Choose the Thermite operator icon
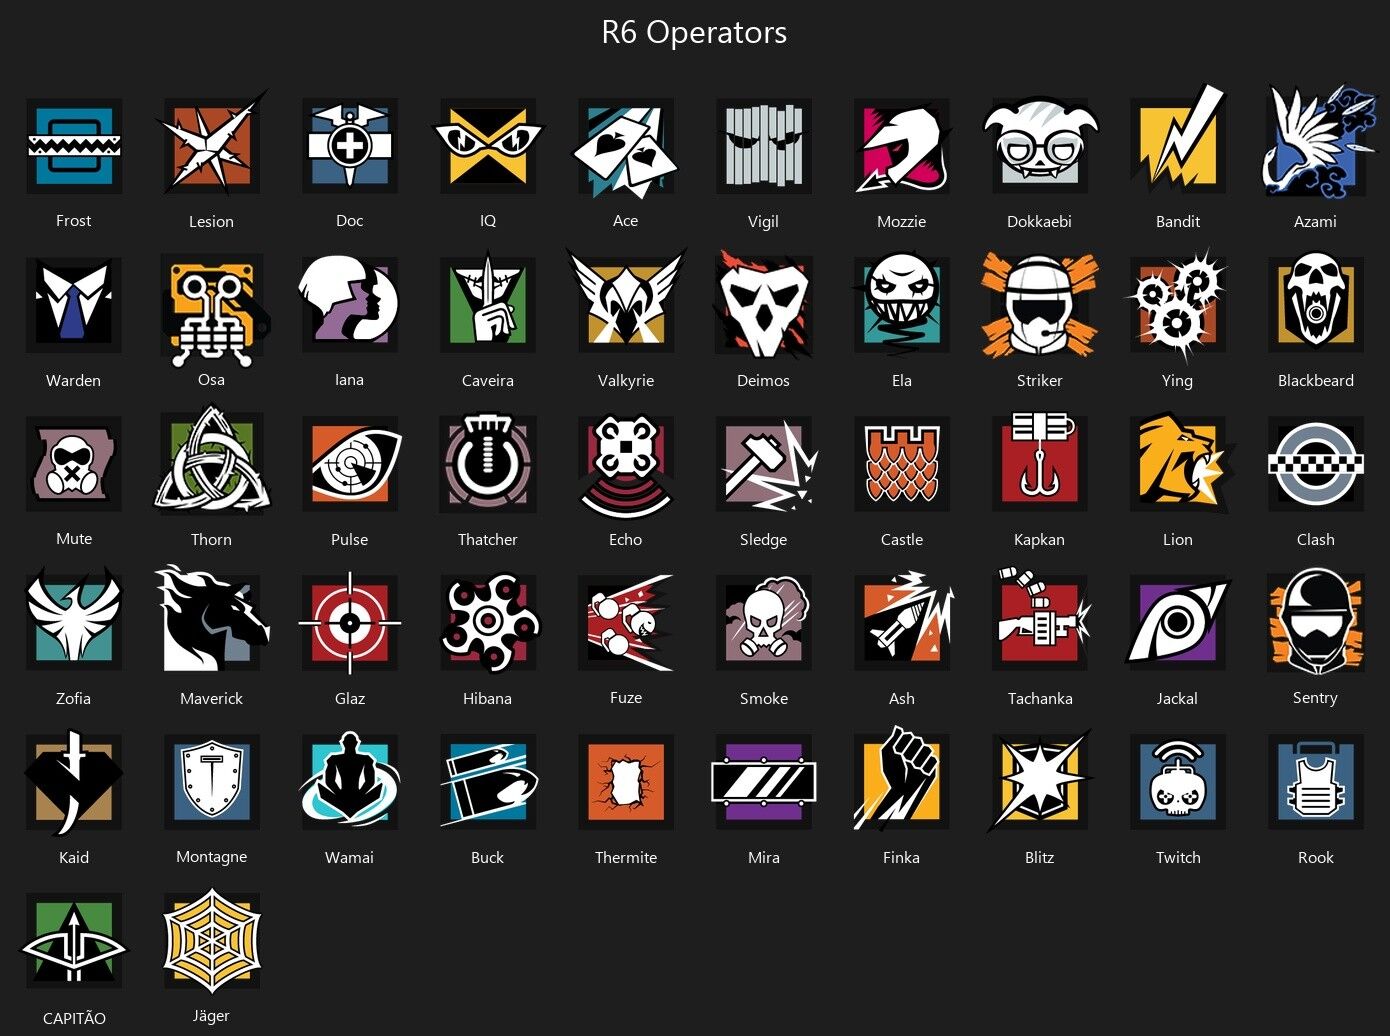 tap(626, 782)
